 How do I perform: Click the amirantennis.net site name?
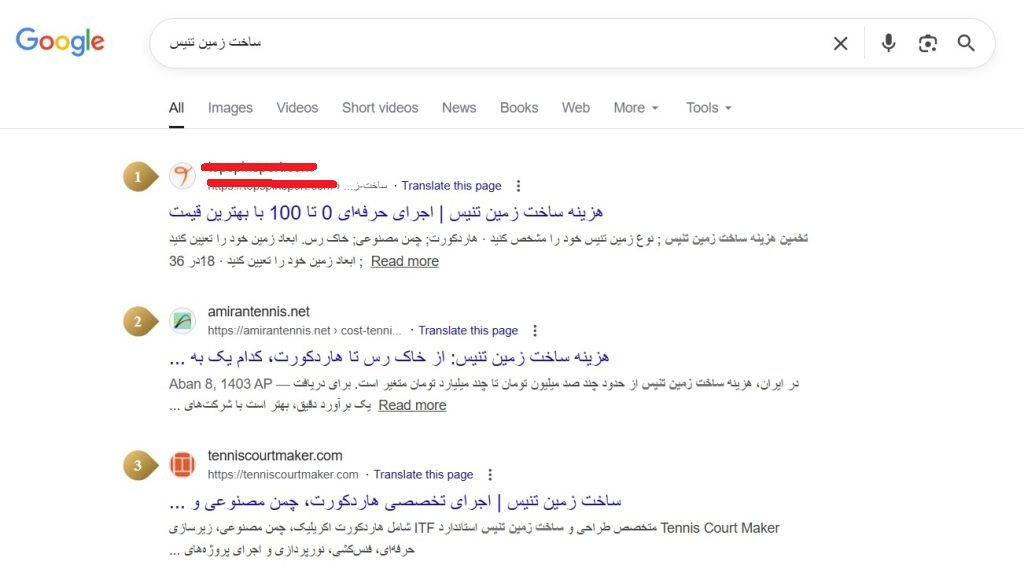coord(259,312)
